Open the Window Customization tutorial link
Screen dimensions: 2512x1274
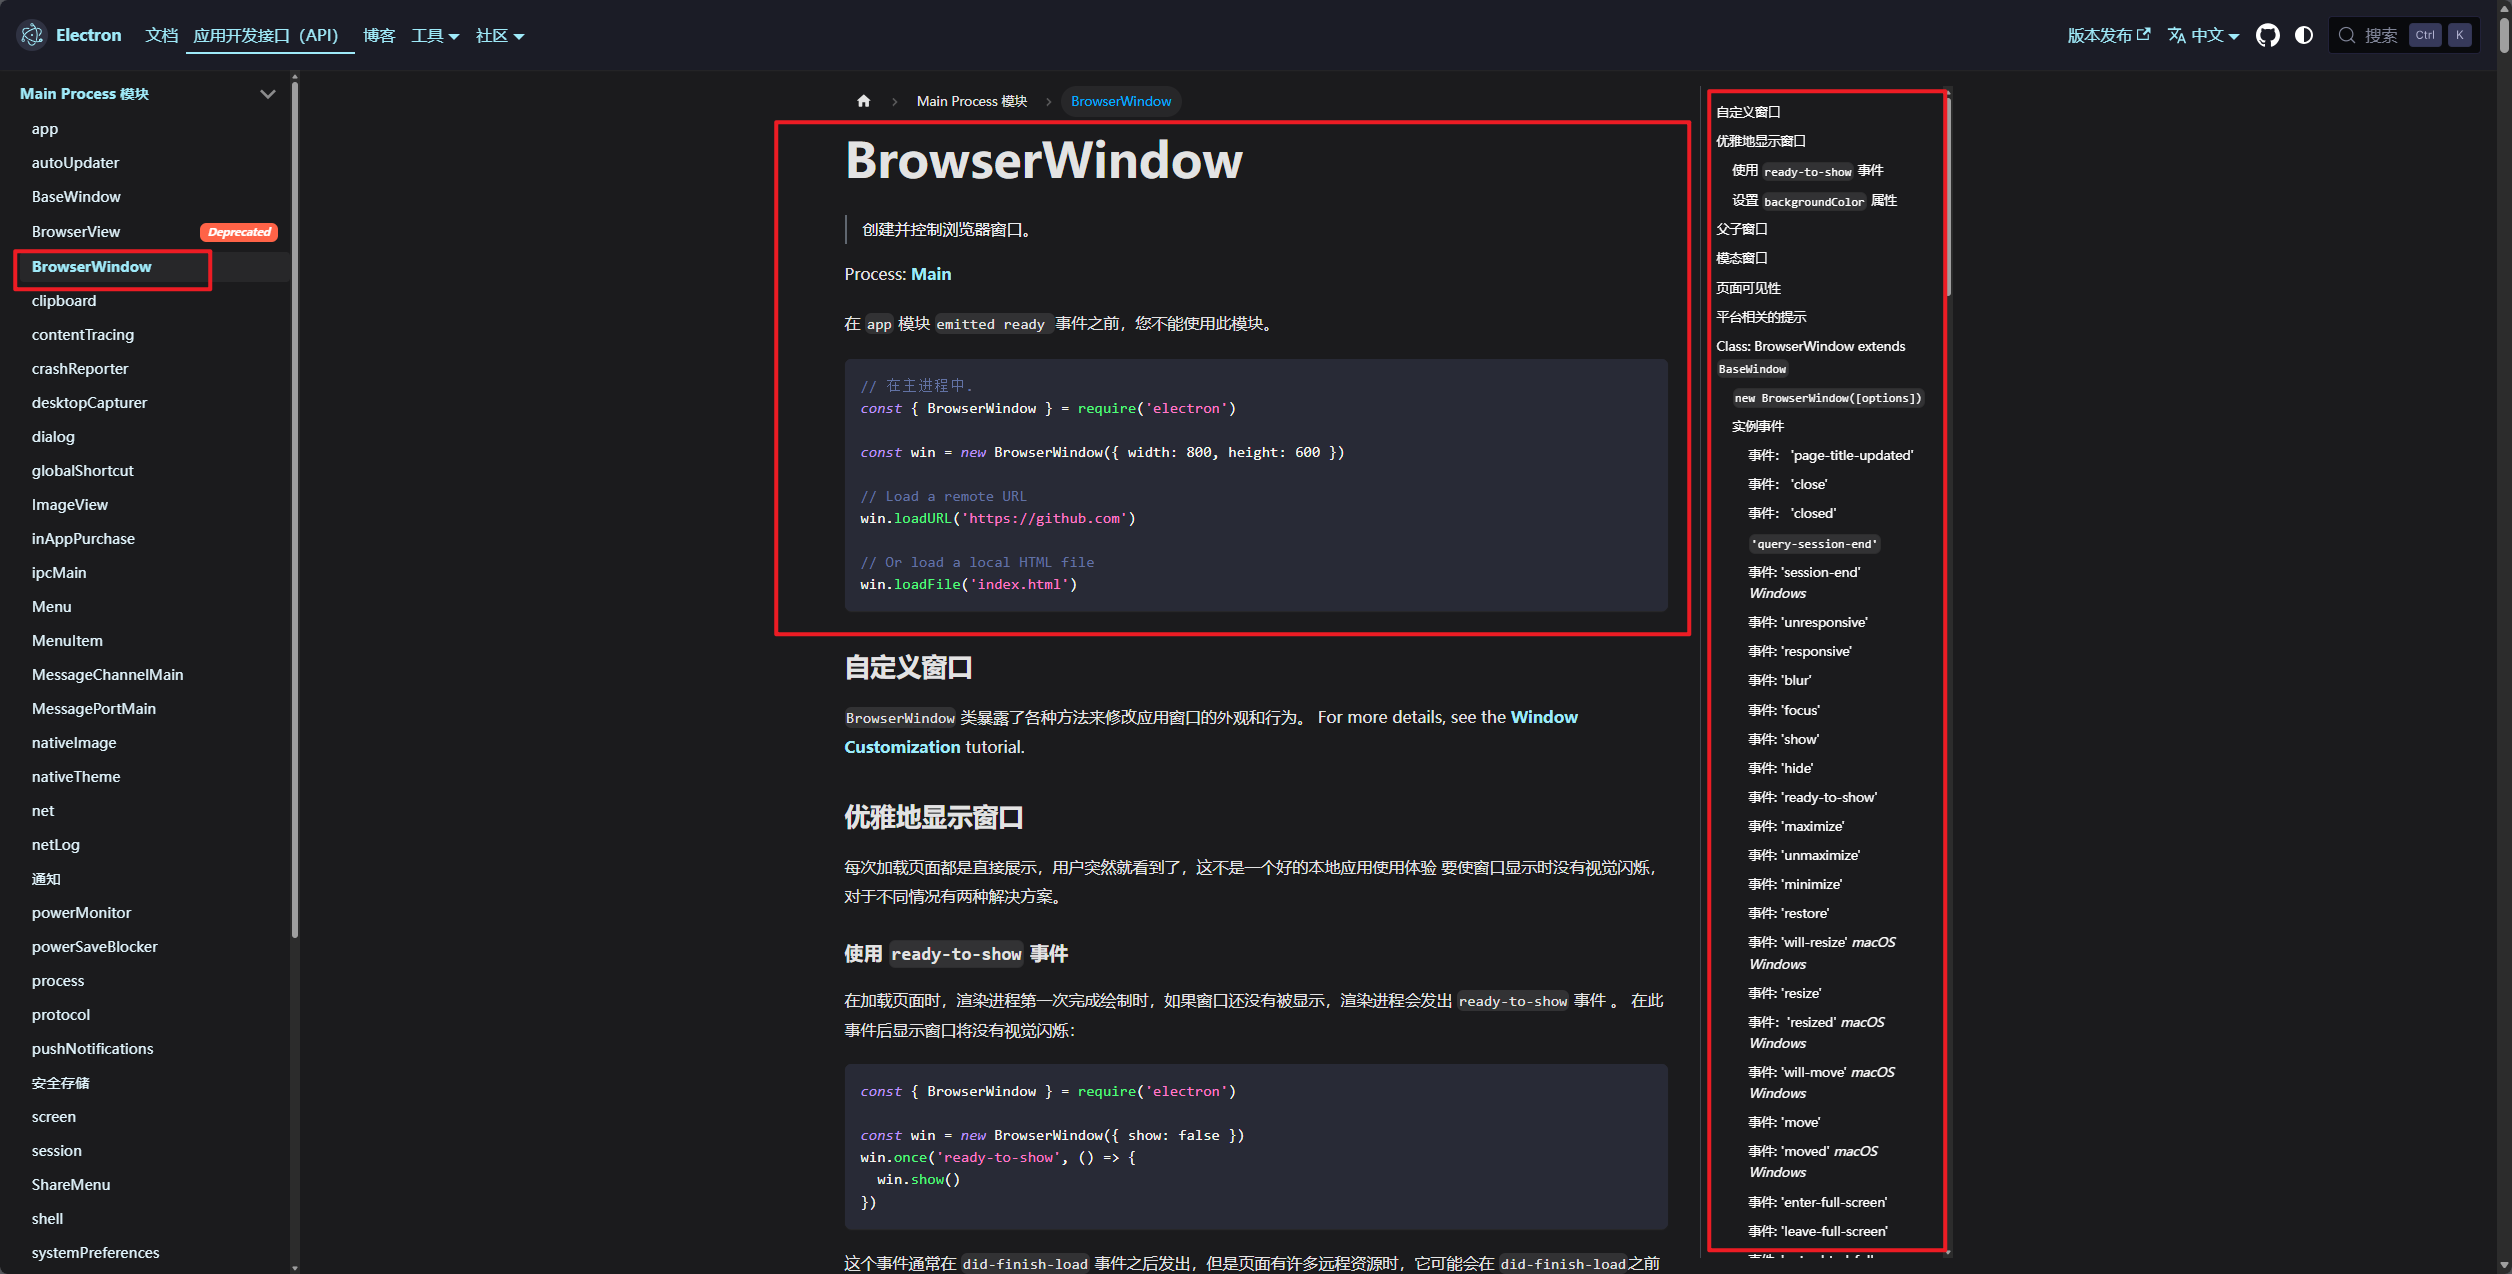pyautogui.click(x=1543, y=717)
